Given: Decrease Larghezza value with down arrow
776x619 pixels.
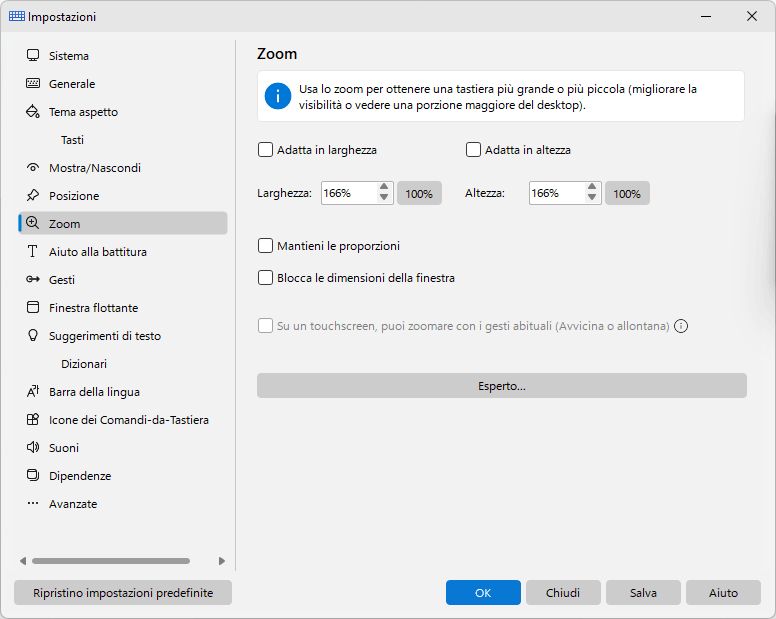Looking at the screenshot, I should (384, 198).
